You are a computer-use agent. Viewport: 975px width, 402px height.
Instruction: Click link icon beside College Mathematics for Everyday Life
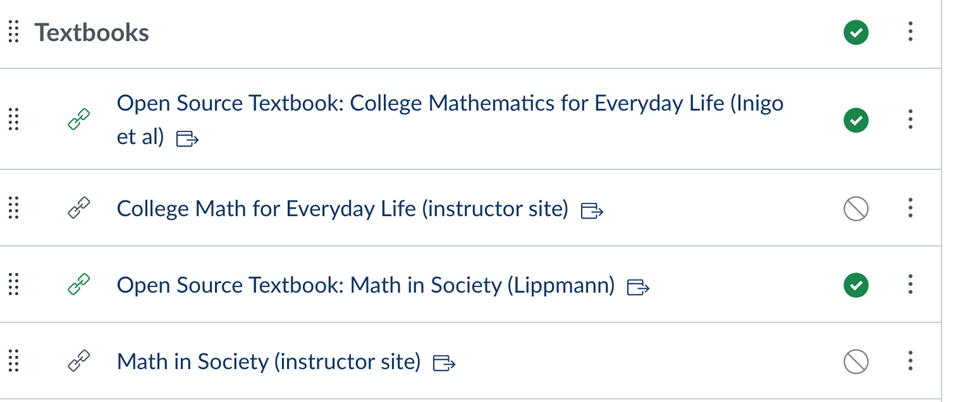(x=79, y=120)
